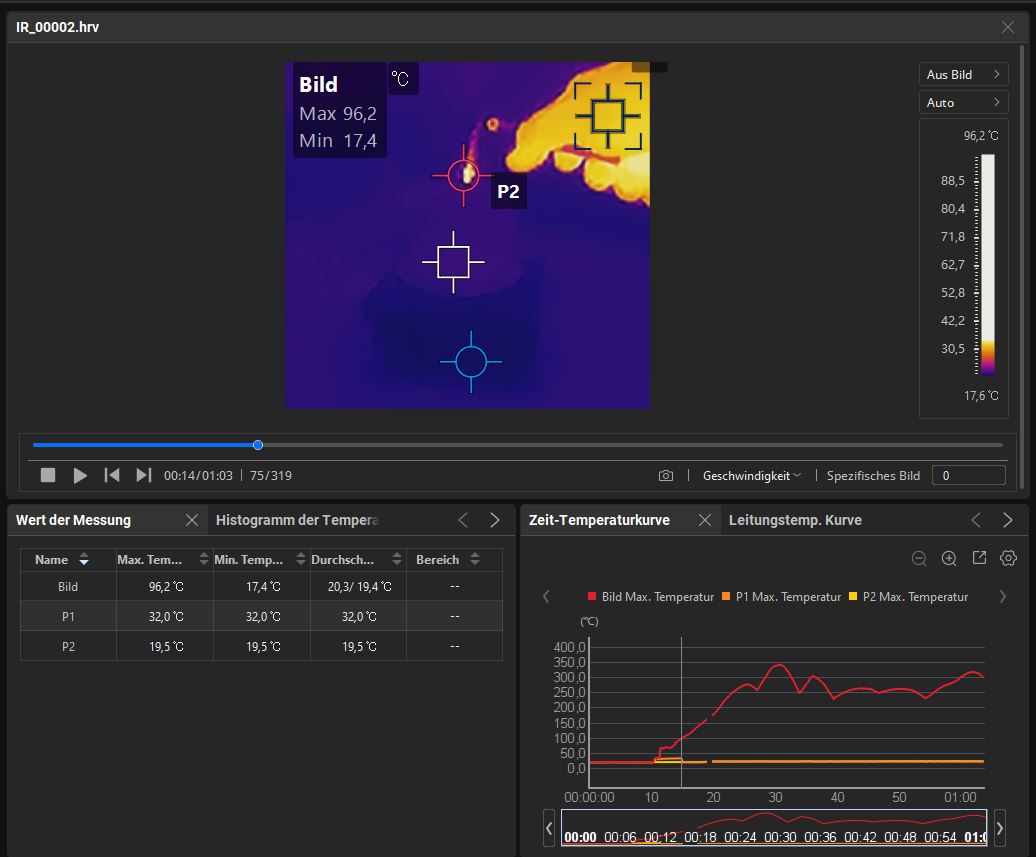
Task: Click the stop playback square button
Action: coord(48,476)
